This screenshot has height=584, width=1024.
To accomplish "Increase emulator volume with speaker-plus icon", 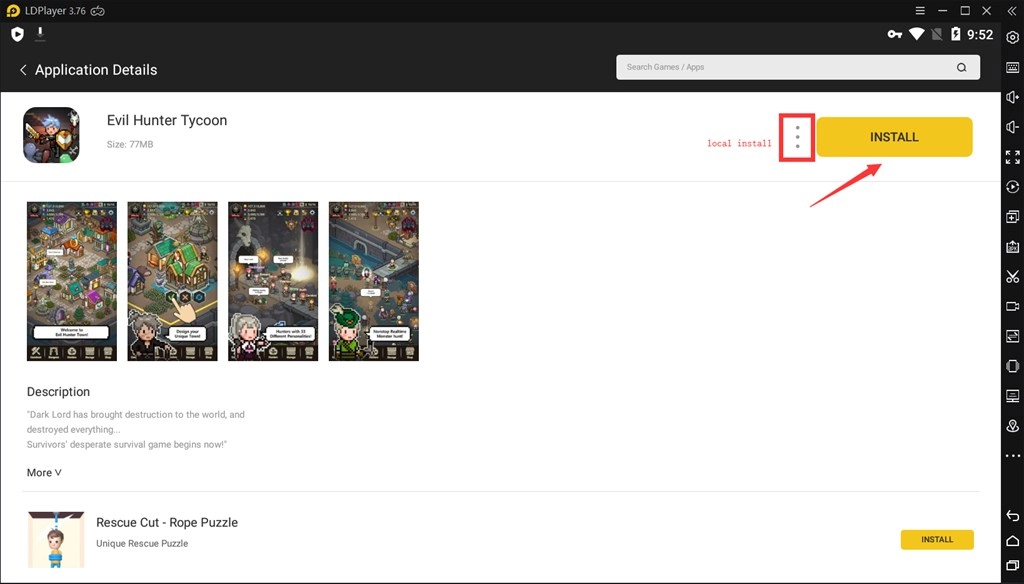I will point(1012,97).
